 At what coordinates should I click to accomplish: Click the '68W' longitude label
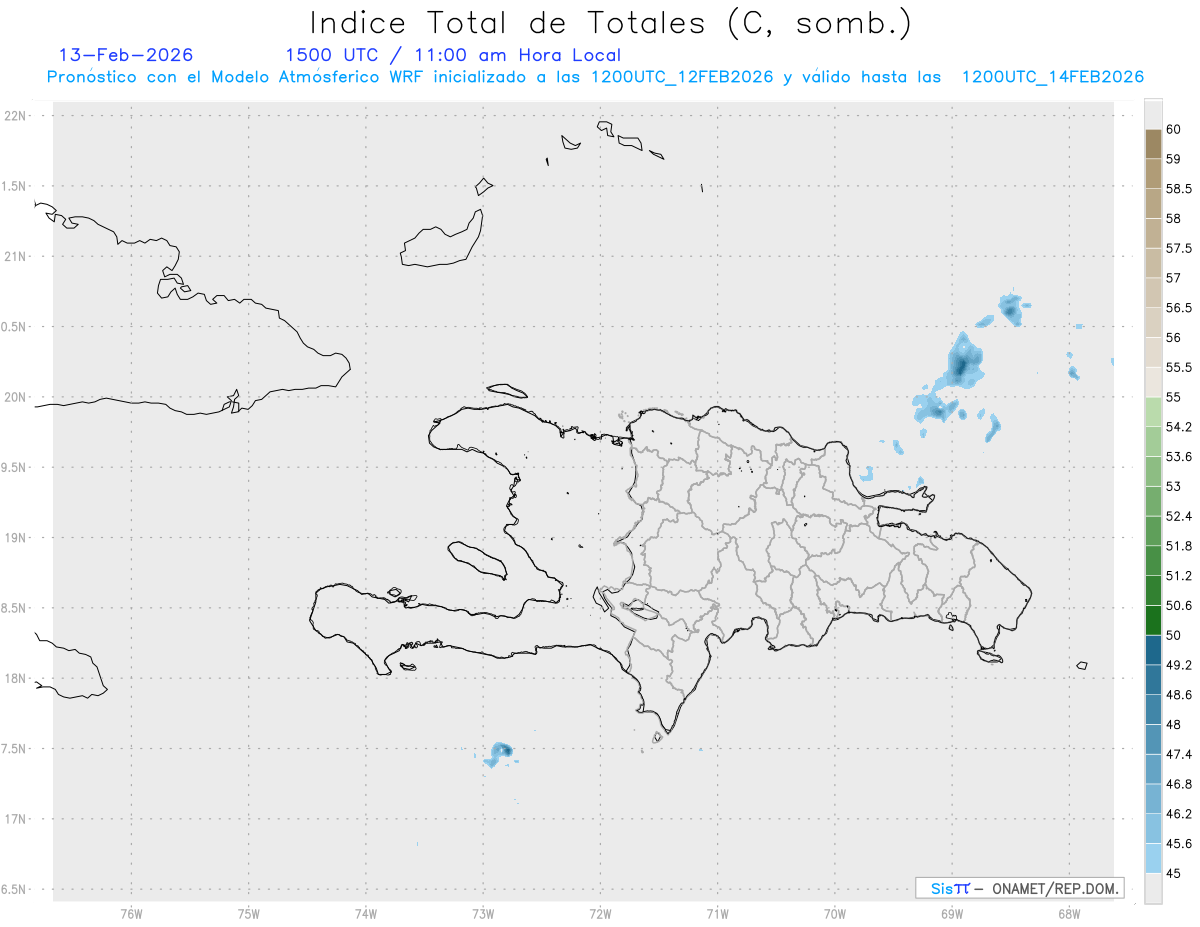pyautogui.click(x=1069, y=913)
